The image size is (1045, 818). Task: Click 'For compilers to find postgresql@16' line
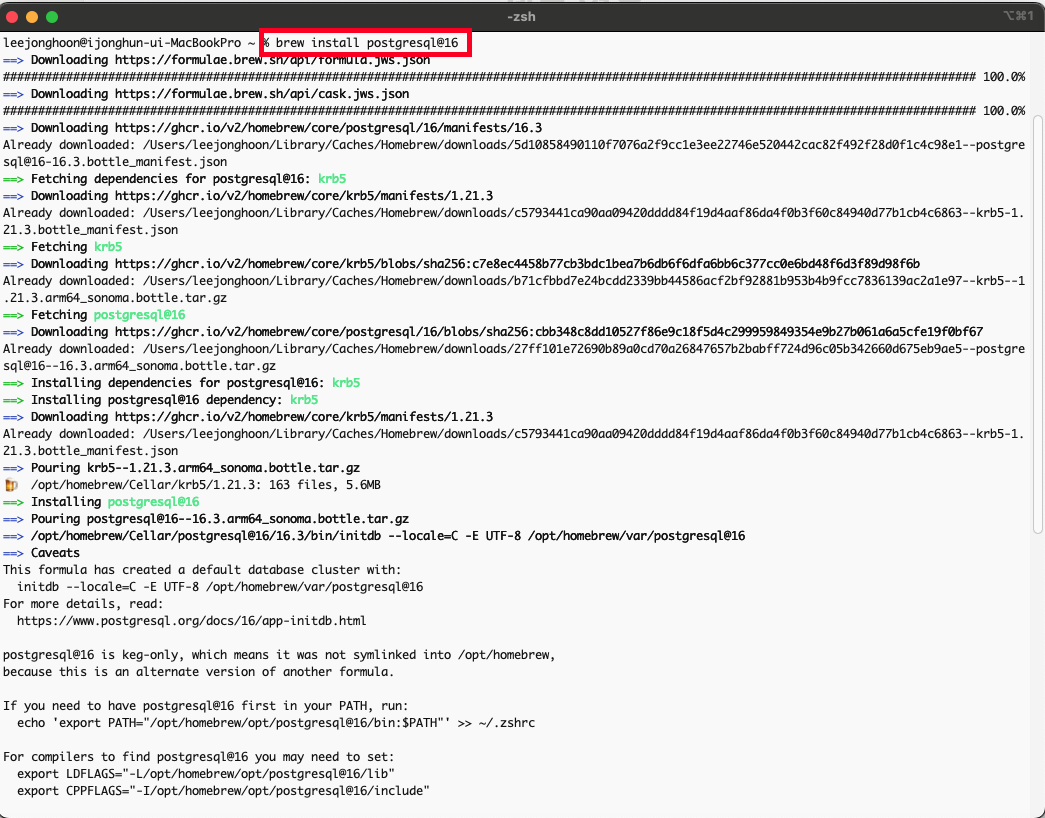pos(199,757)
